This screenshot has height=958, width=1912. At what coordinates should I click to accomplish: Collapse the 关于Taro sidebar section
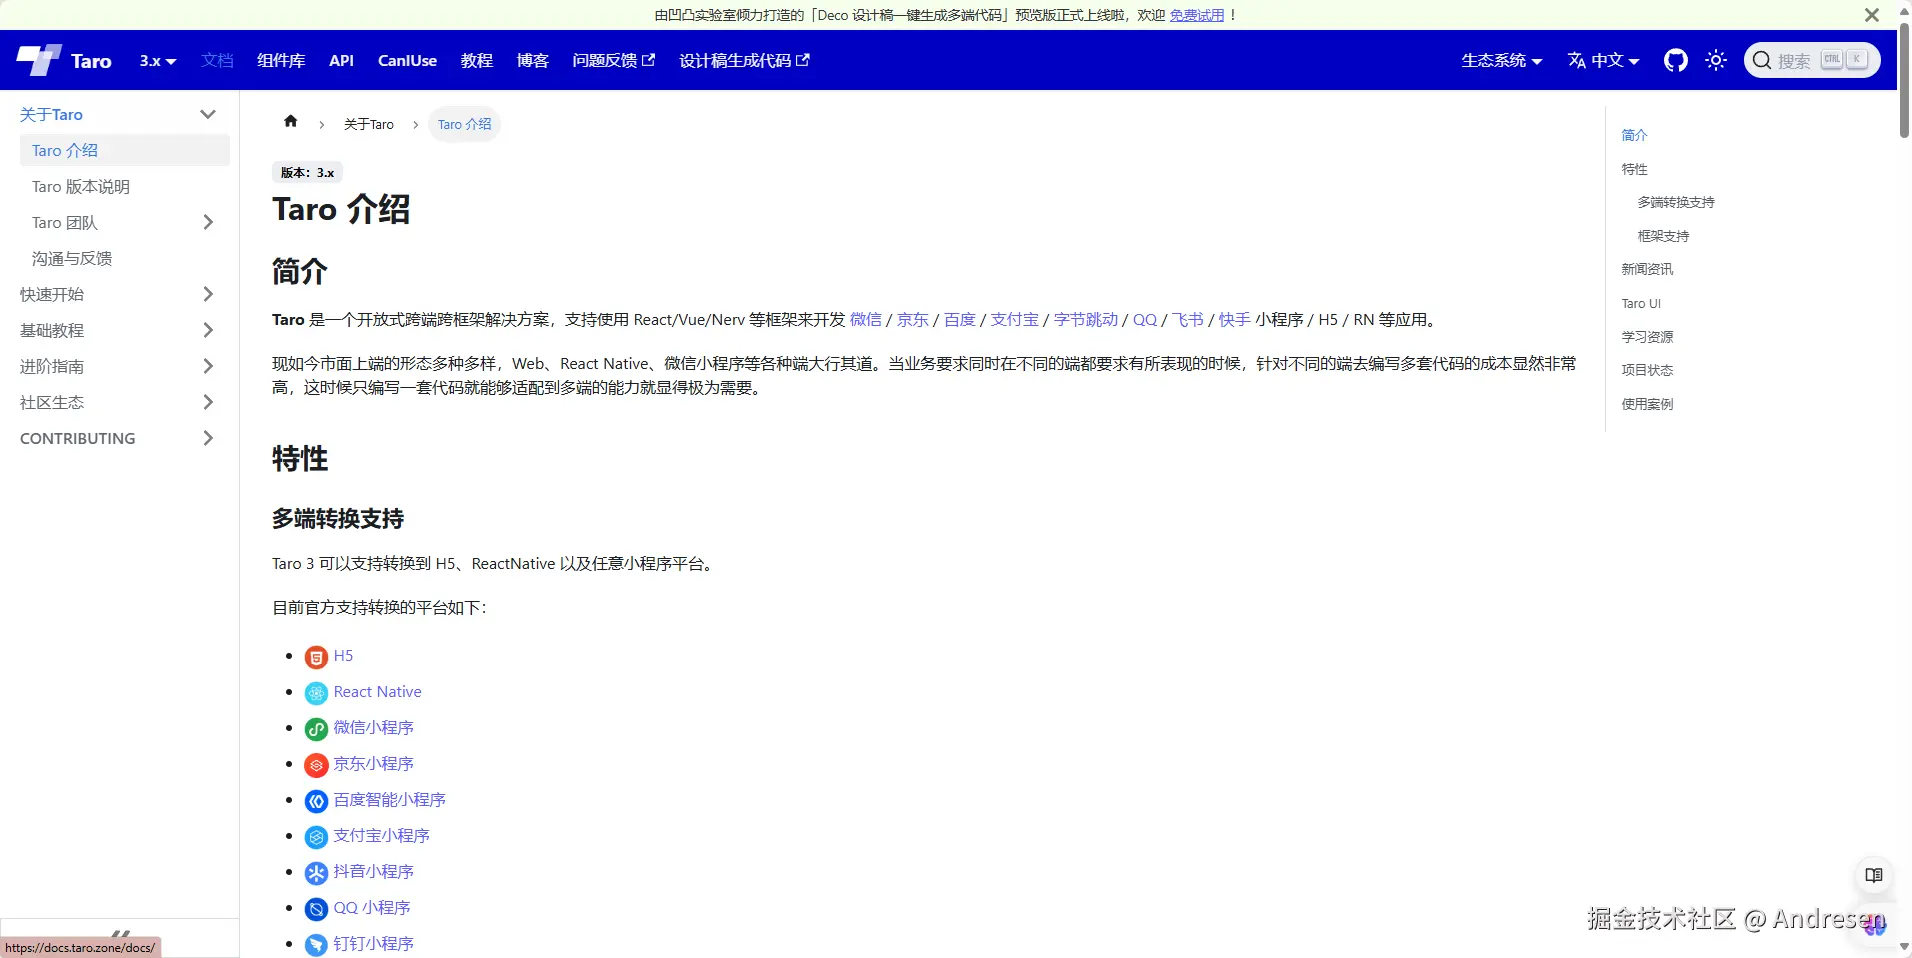pos(208,114)
